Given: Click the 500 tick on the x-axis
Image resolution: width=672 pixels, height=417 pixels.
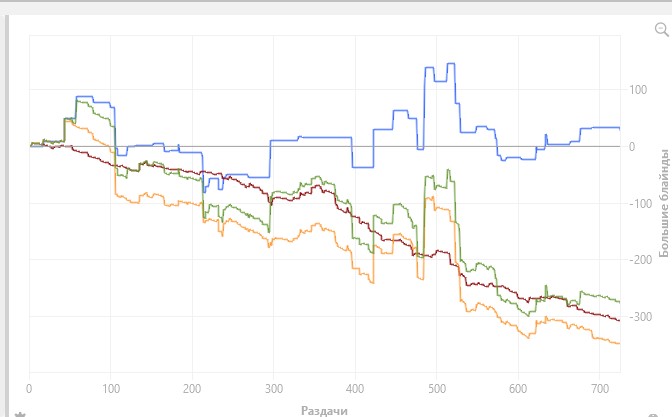Looking at the screenshot, I should (x=437, y=389).
